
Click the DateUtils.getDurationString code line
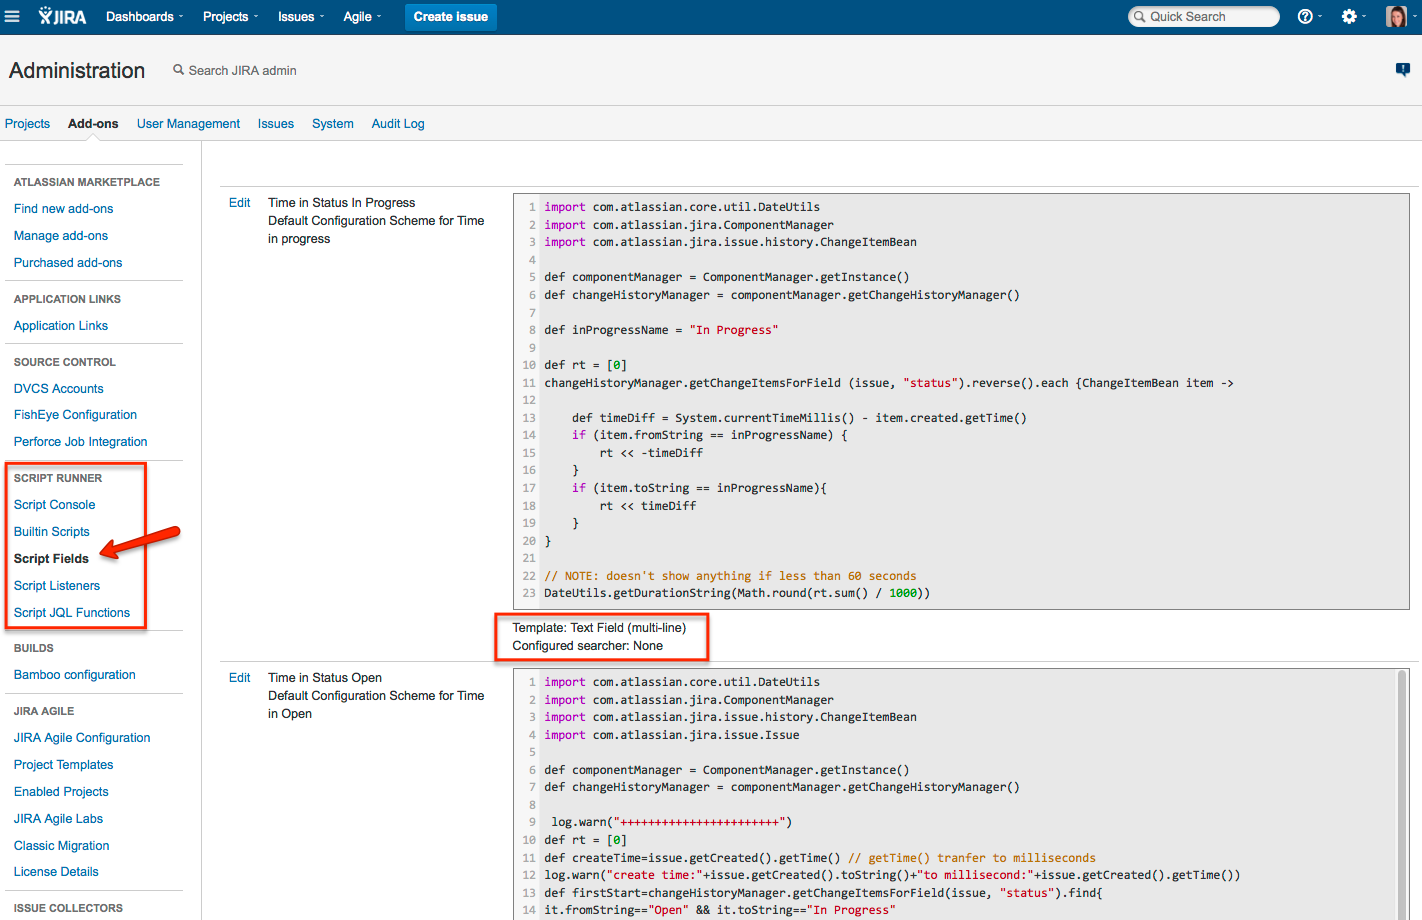pos(737,592)
